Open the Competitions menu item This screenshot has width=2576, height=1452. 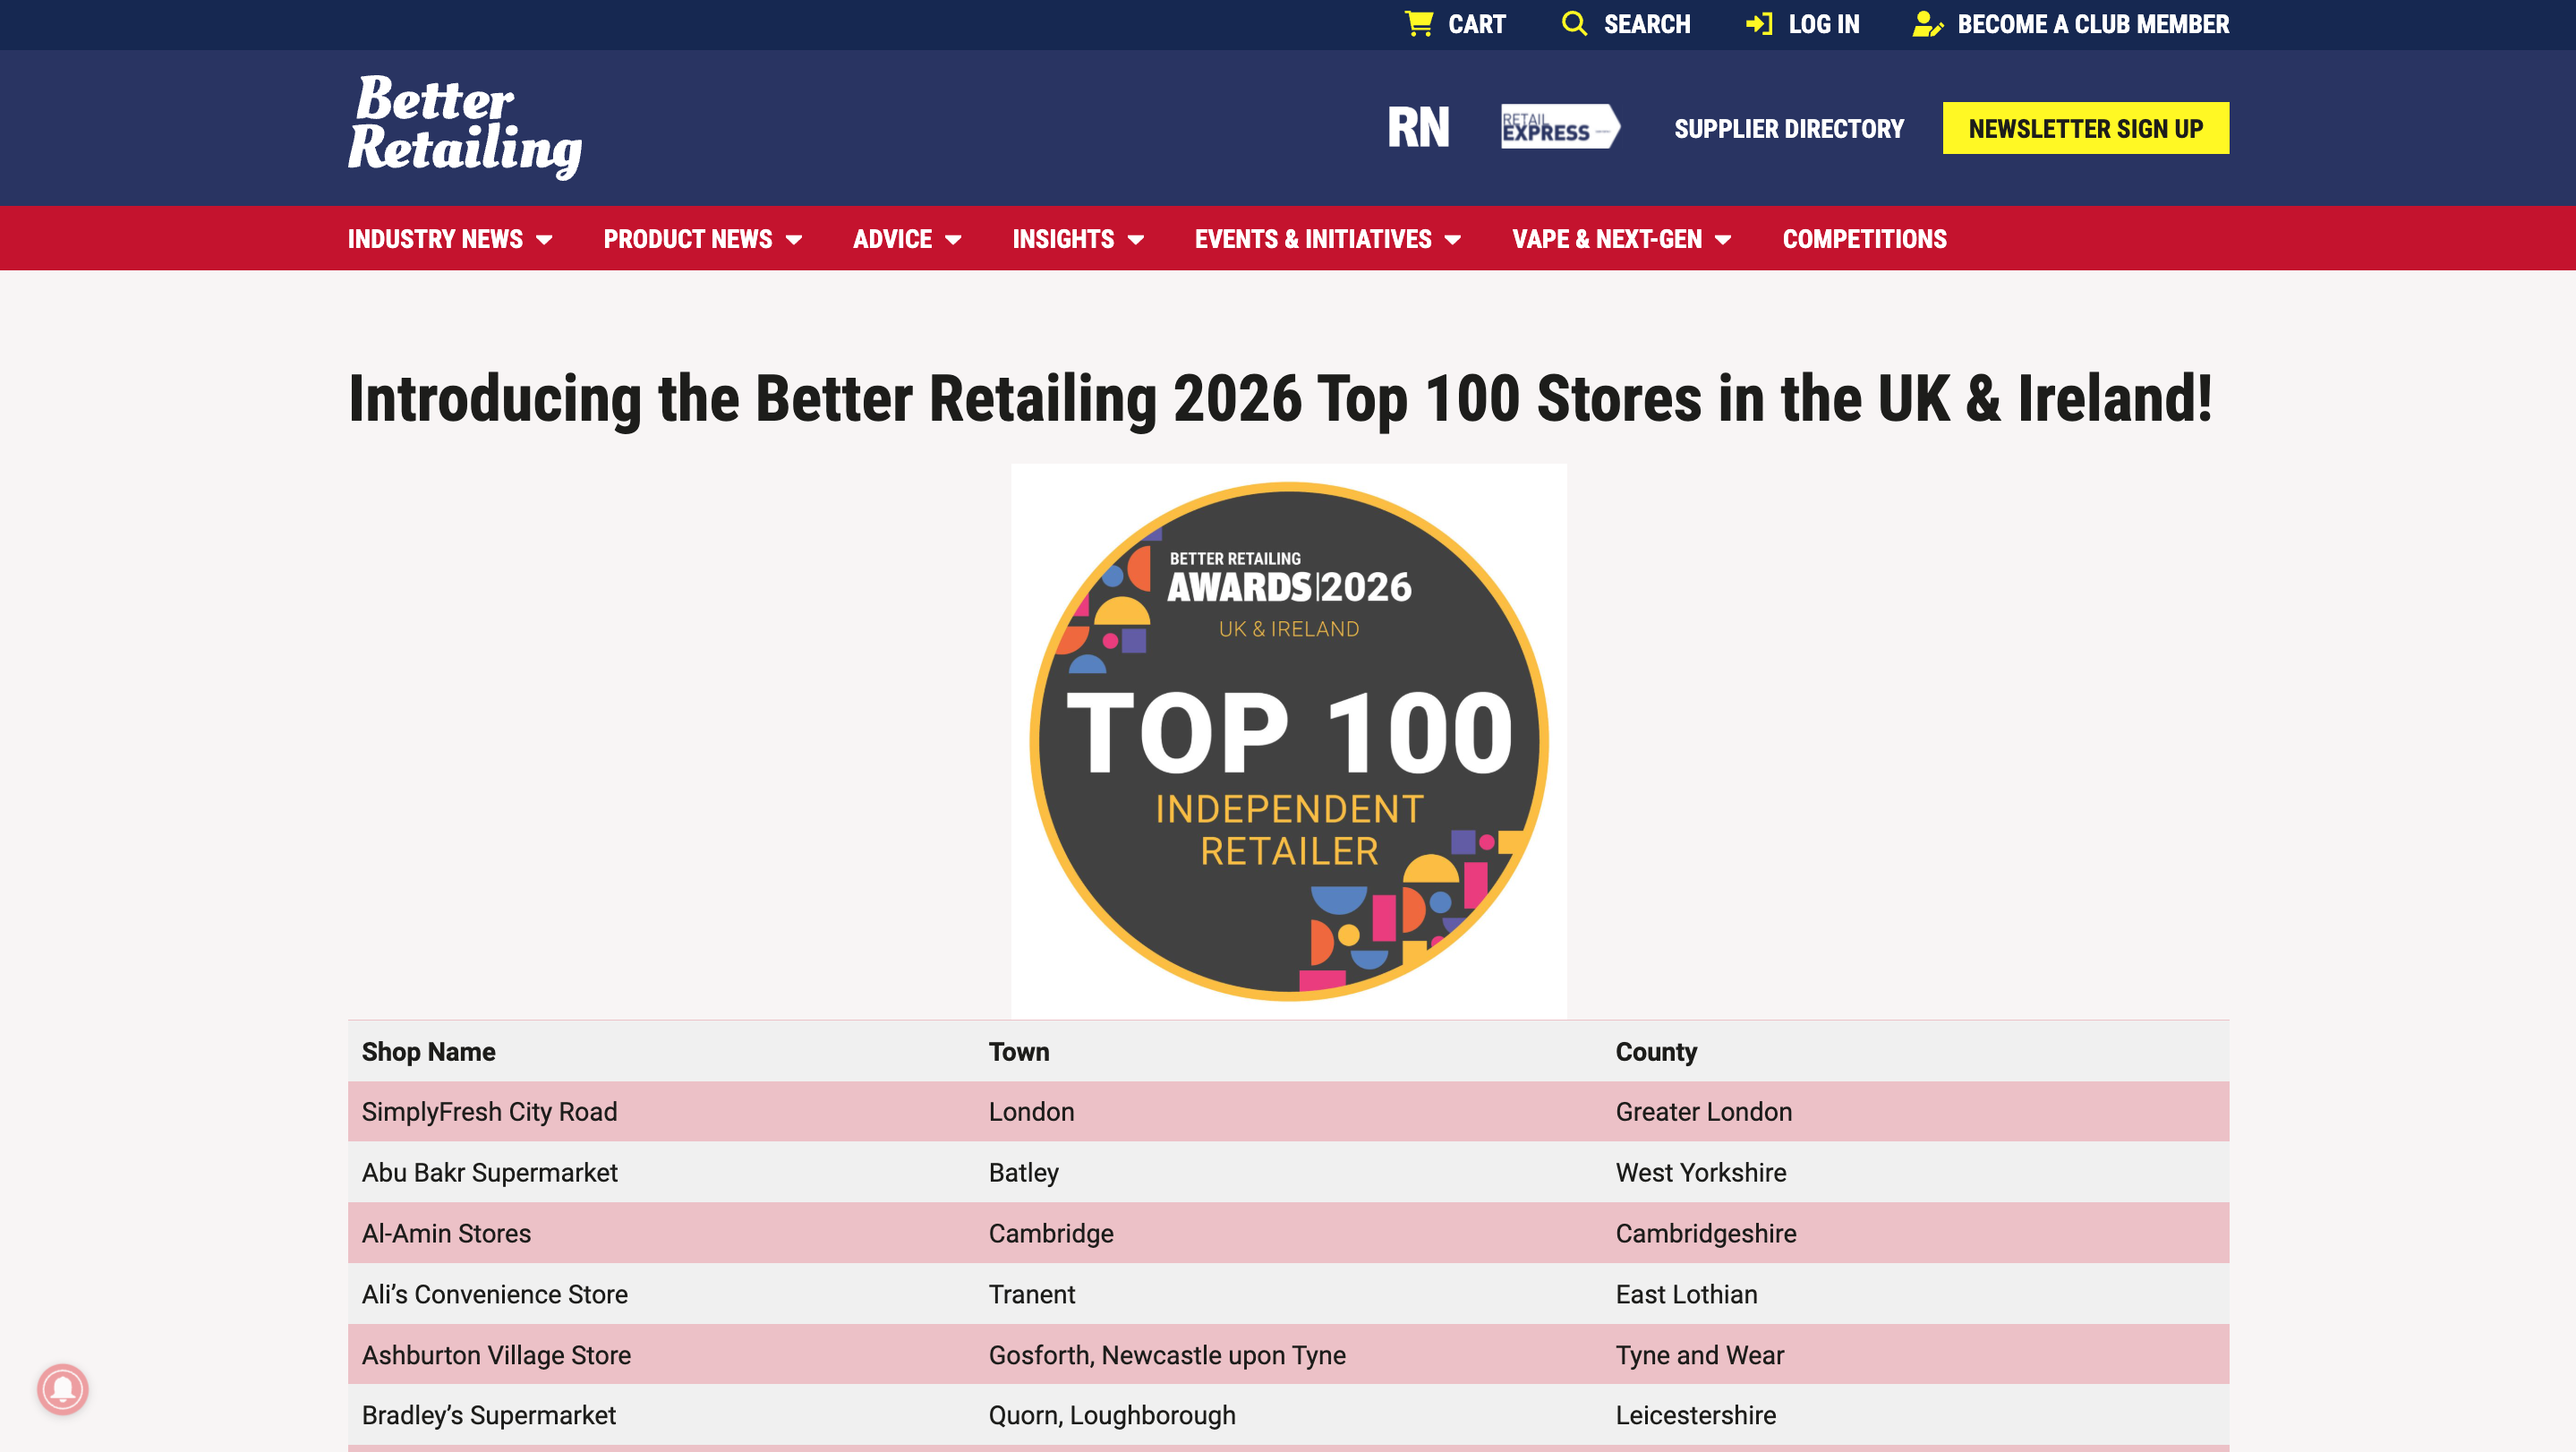tap(1864, 239)
